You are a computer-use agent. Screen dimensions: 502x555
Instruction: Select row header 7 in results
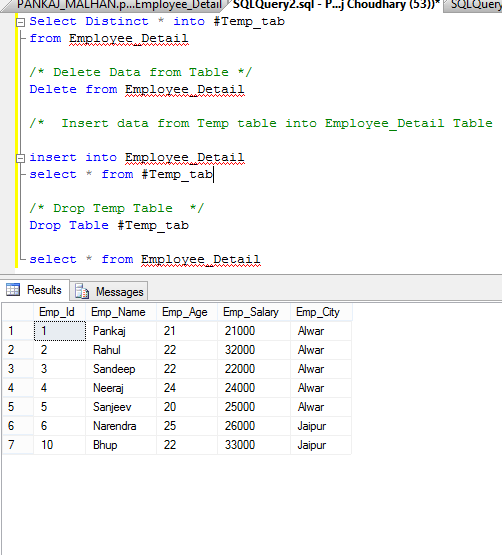click(18, 445)
